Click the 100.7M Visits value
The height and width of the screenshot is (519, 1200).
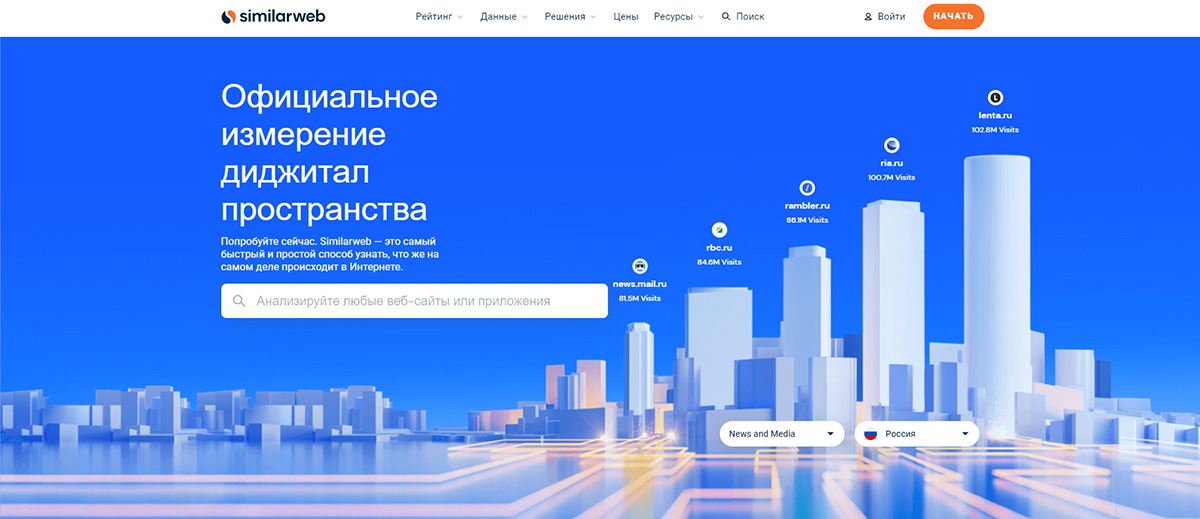pos(892,177)
